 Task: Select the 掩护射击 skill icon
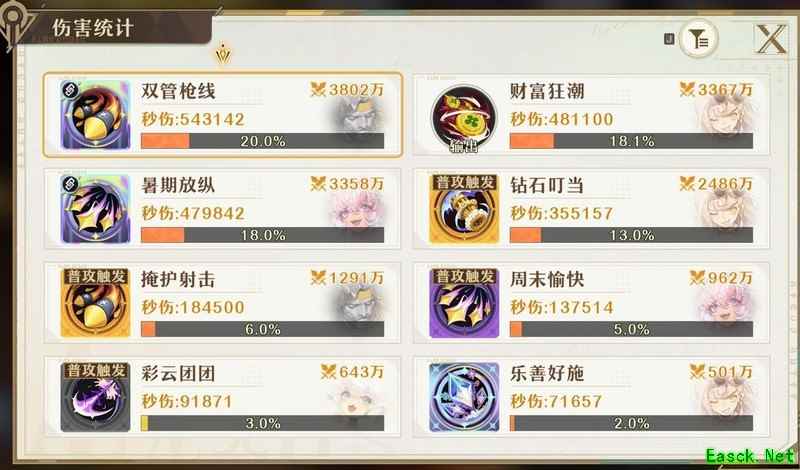(95, 303)
